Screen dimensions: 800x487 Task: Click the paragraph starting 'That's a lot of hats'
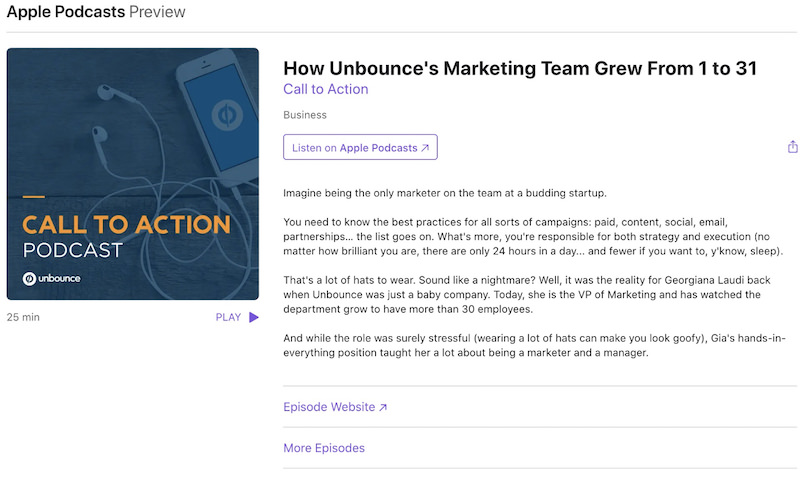point(527,295)
